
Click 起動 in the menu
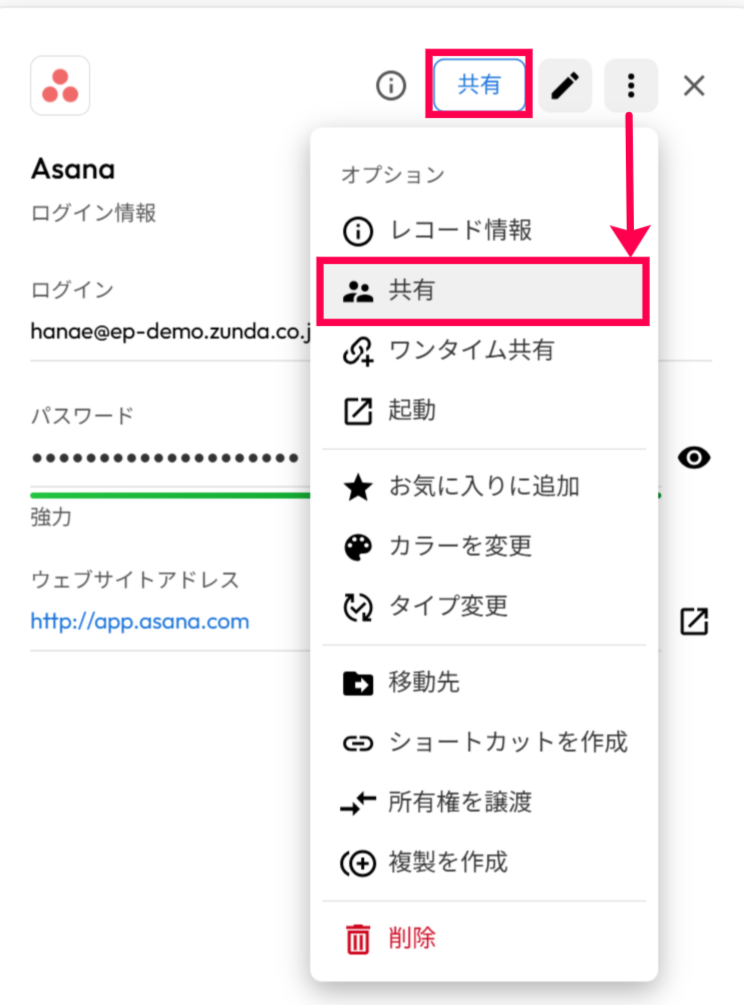click(x=412, y=410)
